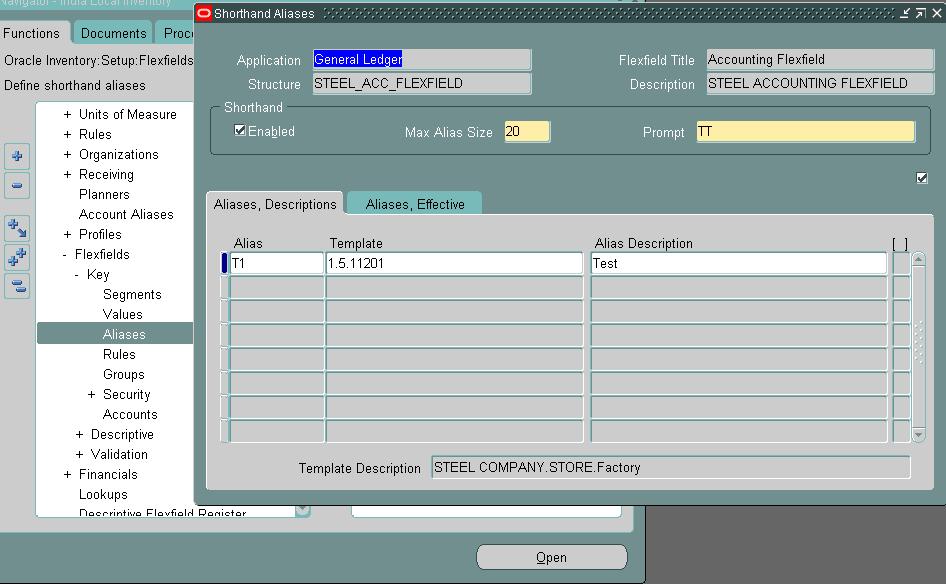Click the collapse node icon in left toolbar
This screenshot has width=946, height=584.
coord(16,186)
